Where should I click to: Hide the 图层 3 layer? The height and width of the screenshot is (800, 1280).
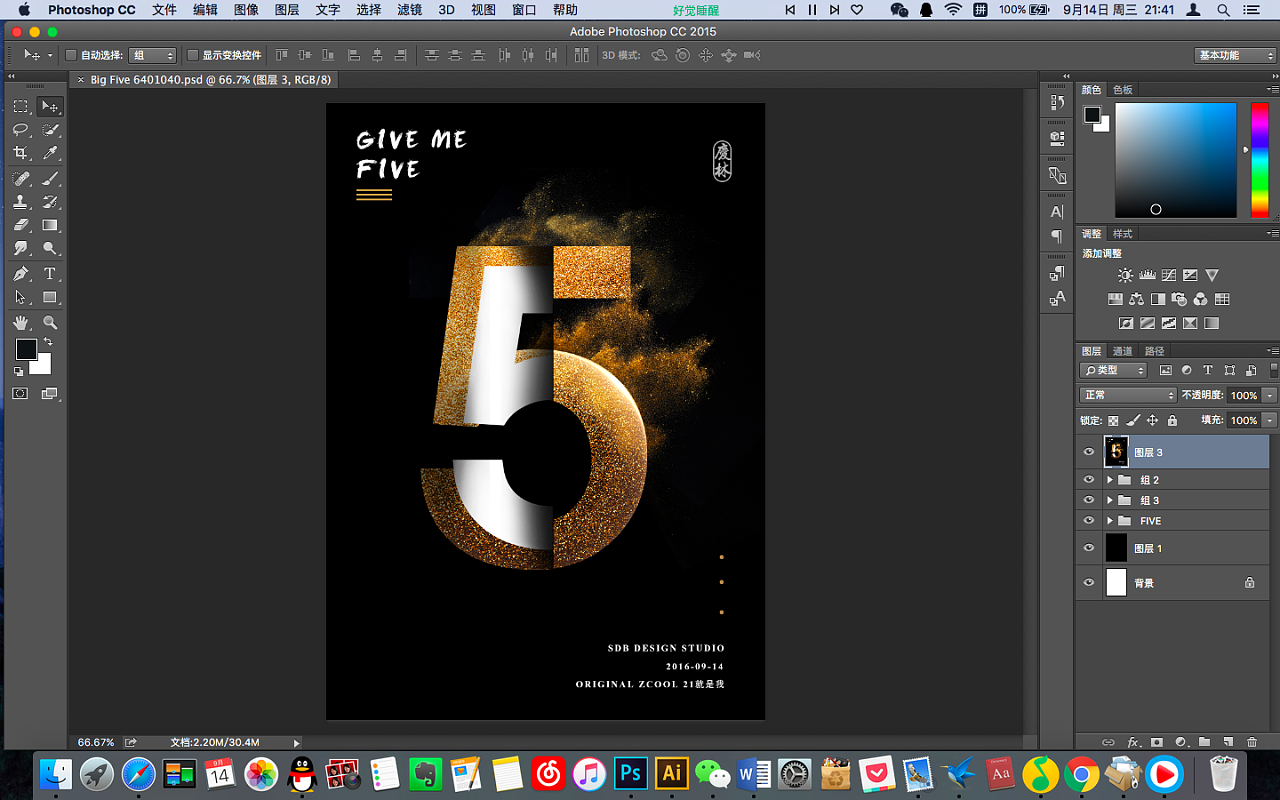(1089, 452)
